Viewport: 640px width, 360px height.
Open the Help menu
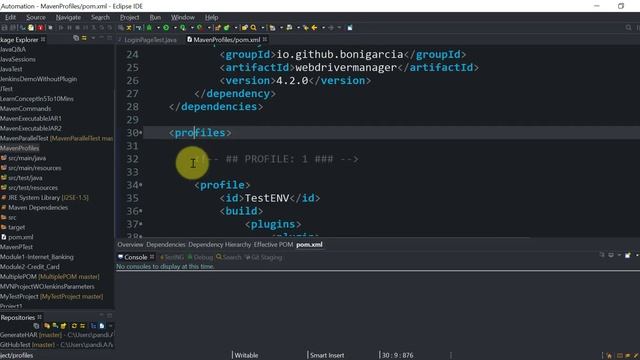211,17
